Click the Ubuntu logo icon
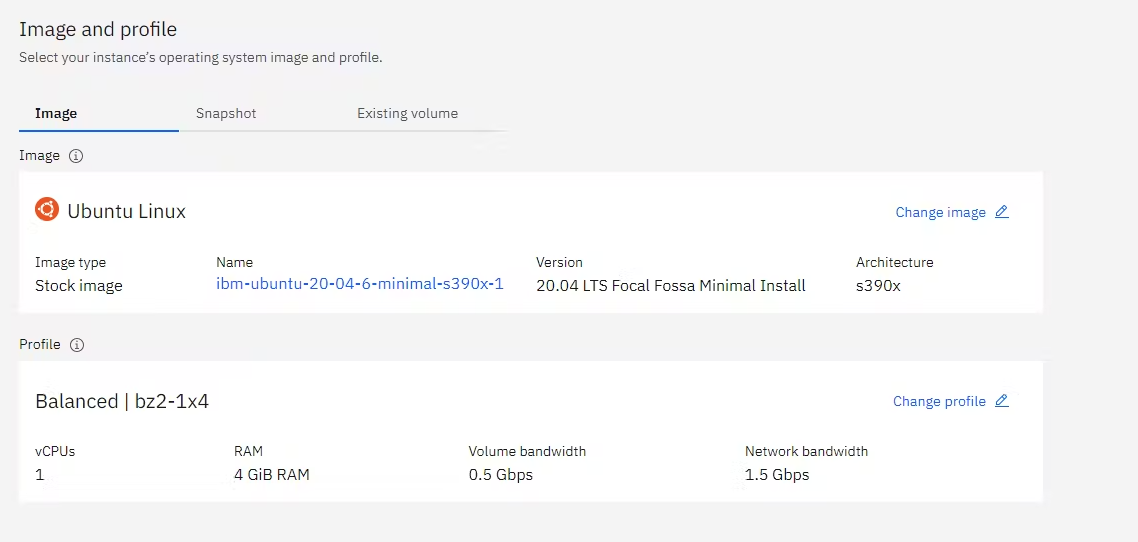Screen dimensions: 1138x542 (x=46, y=210)
